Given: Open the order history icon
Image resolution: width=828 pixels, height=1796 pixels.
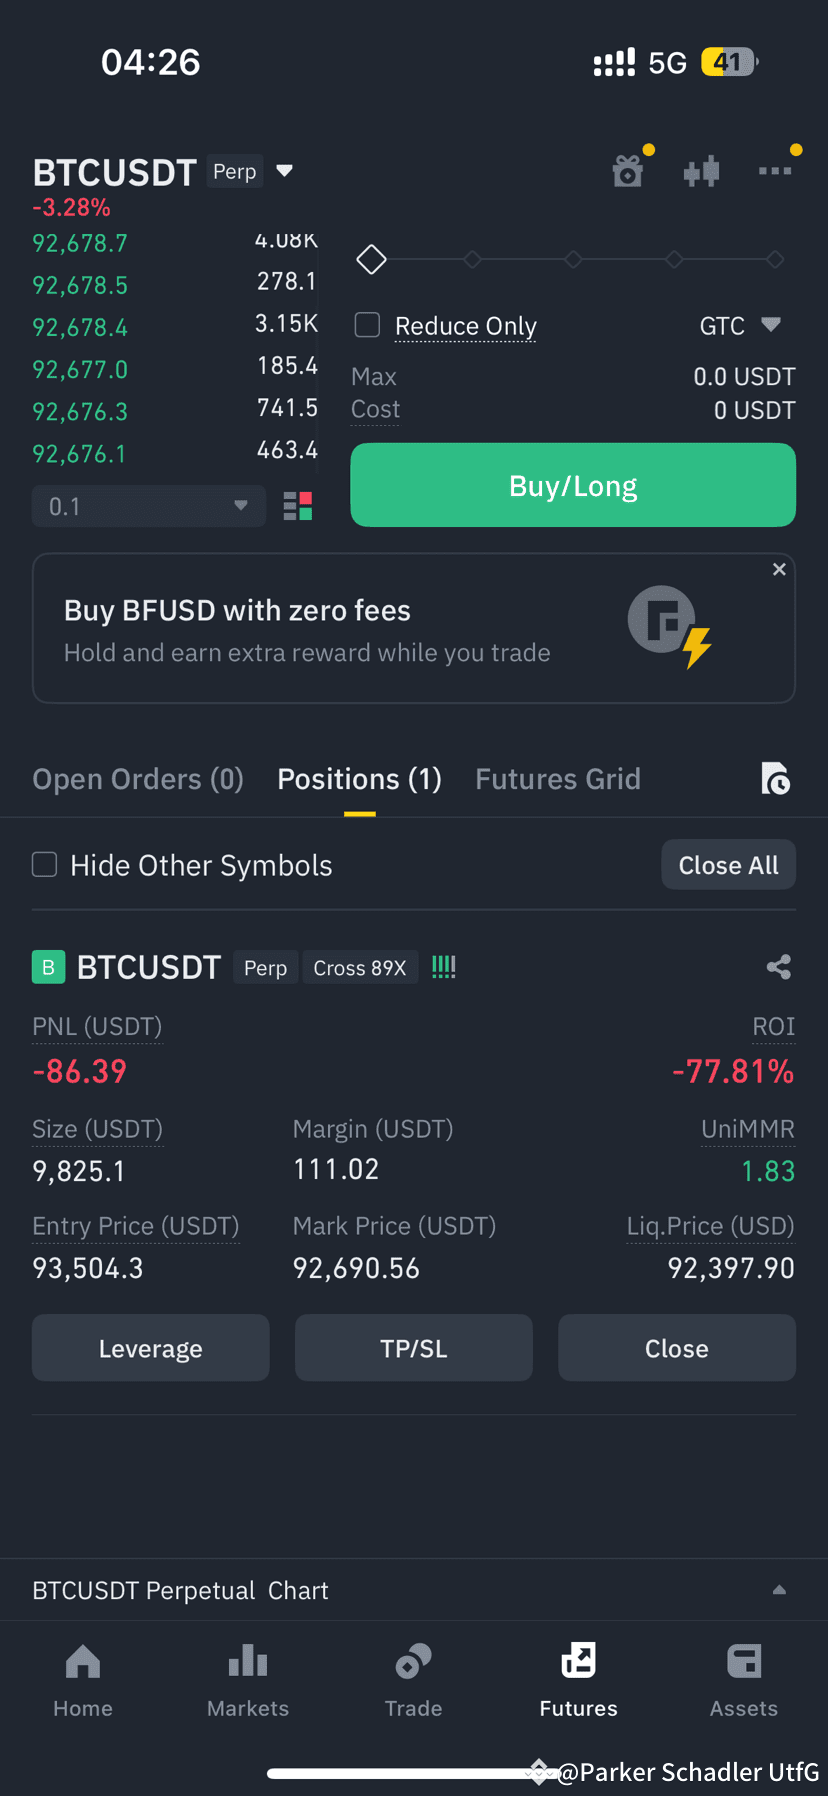Looking at the screenshot, I should pos(776,778).
